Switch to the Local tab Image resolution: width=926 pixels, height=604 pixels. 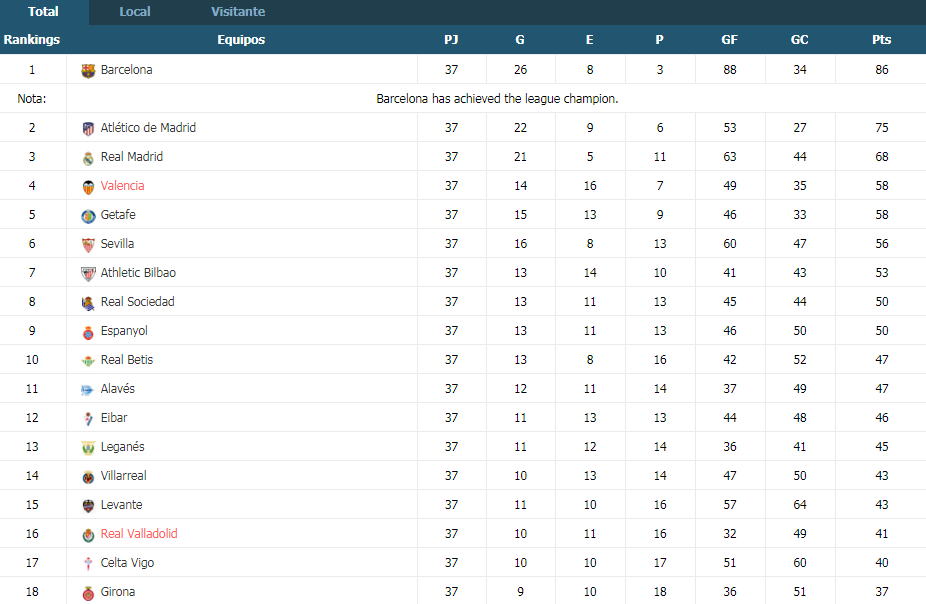point(135,12)
